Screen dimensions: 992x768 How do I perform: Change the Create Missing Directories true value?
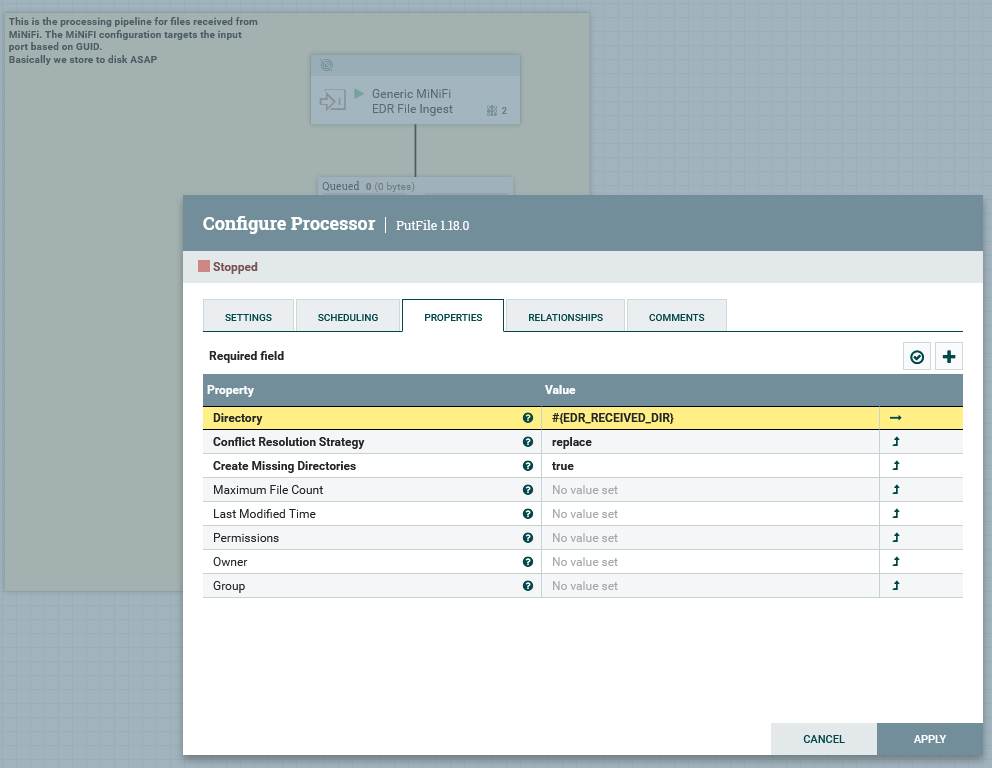click(709, 466)
